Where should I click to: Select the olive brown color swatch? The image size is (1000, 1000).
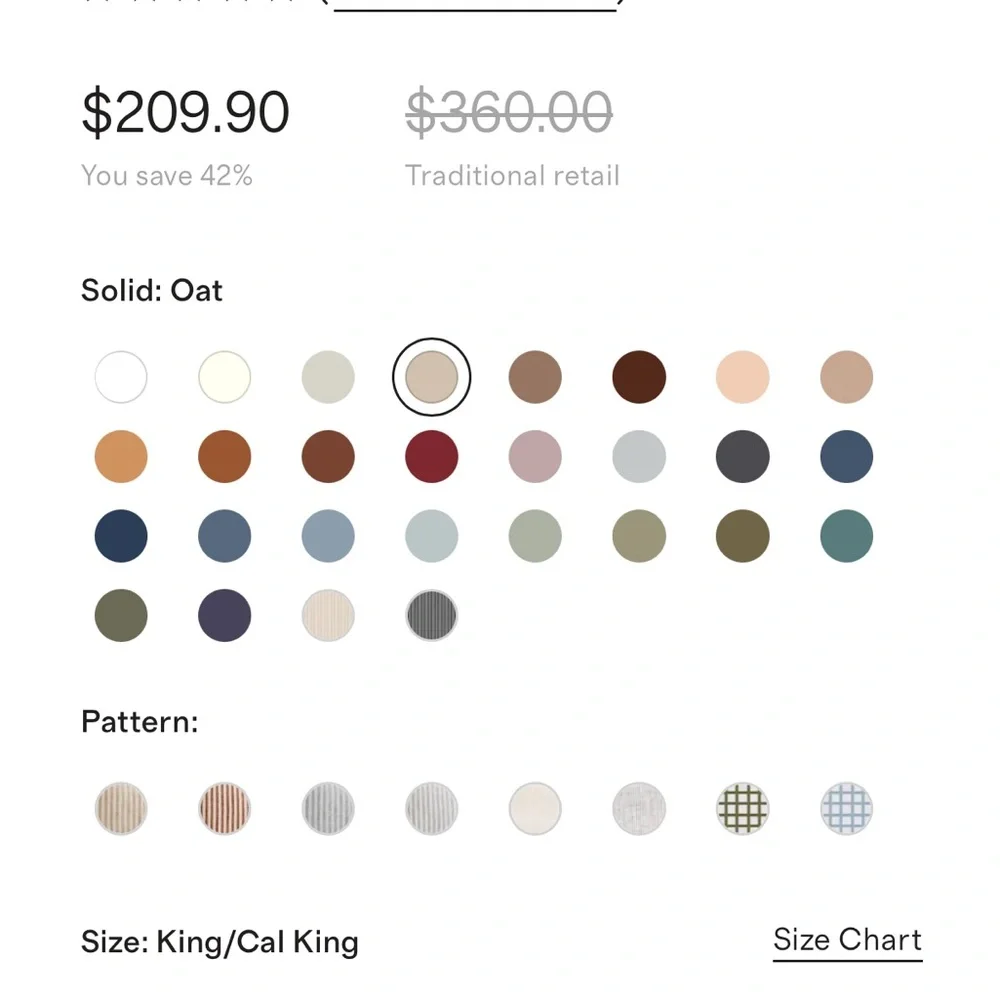[742, 536]
